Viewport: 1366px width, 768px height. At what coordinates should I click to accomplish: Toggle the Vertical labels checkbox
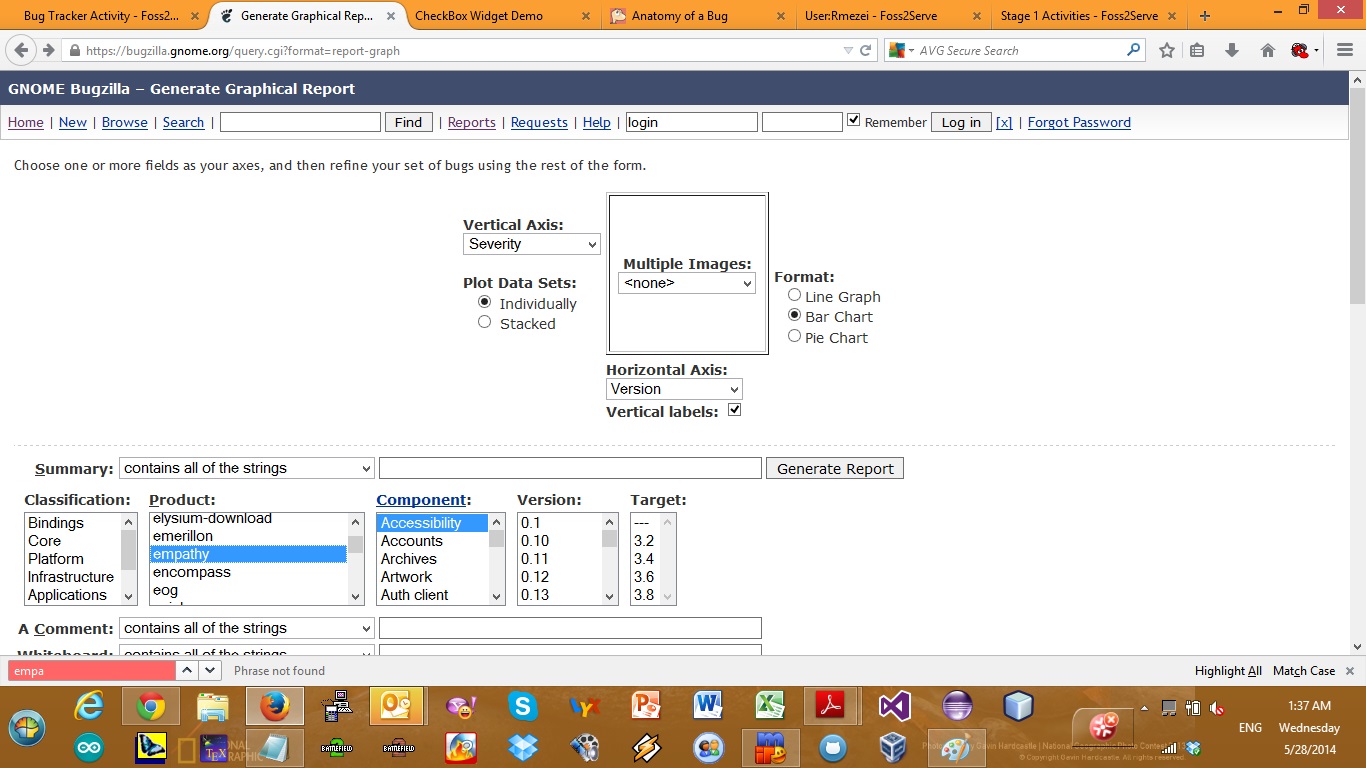pos(734,410)
